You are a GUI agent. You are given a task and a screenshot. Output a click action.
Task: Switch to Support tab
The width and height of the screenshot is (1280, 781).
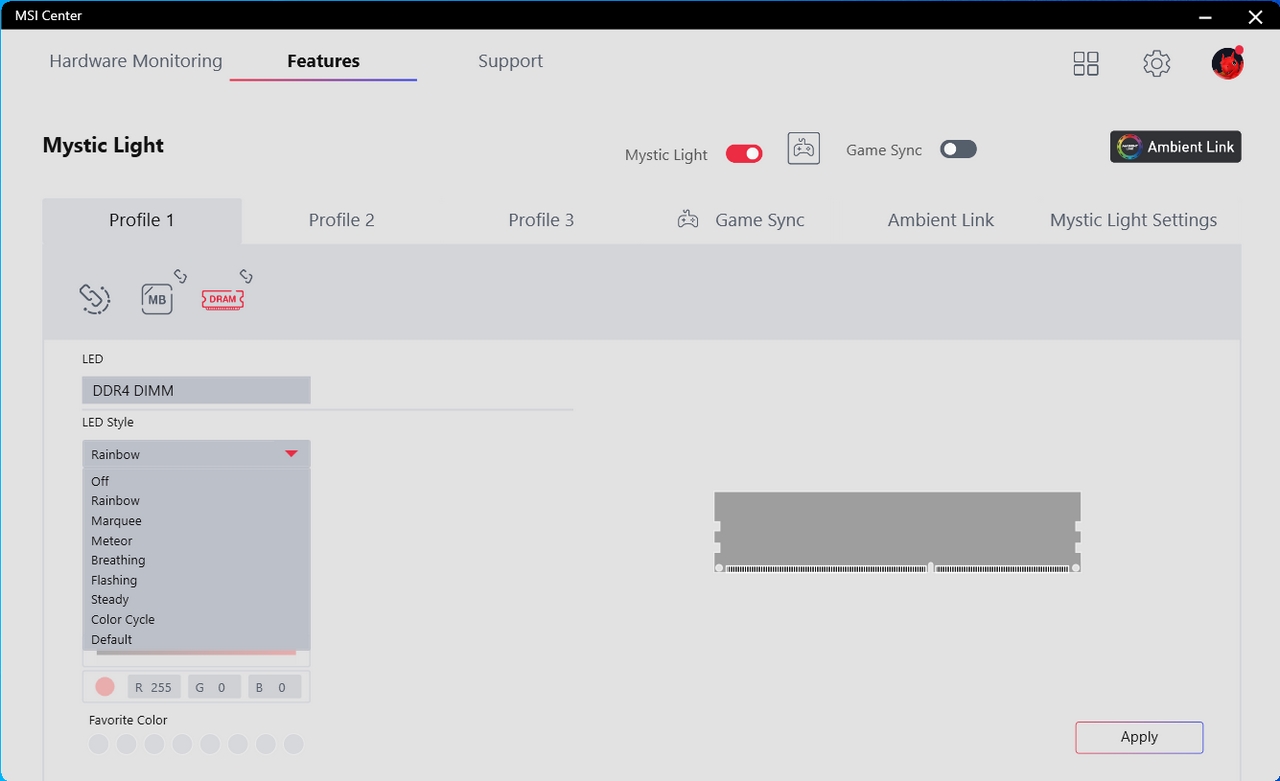point(510,61)
